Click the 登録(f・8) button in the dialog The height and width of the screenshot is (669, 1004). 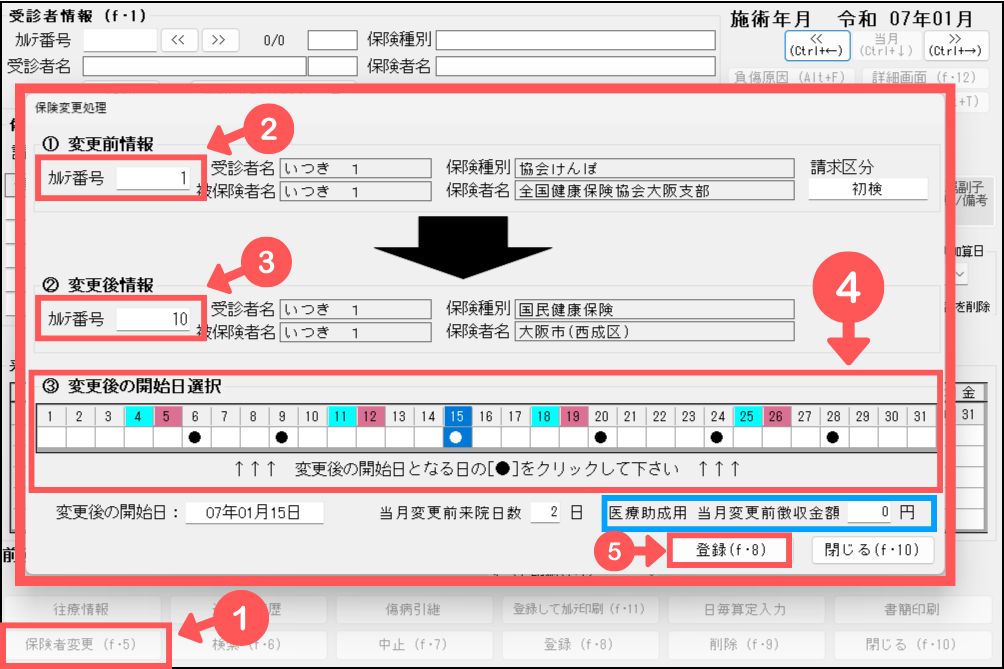729,550
